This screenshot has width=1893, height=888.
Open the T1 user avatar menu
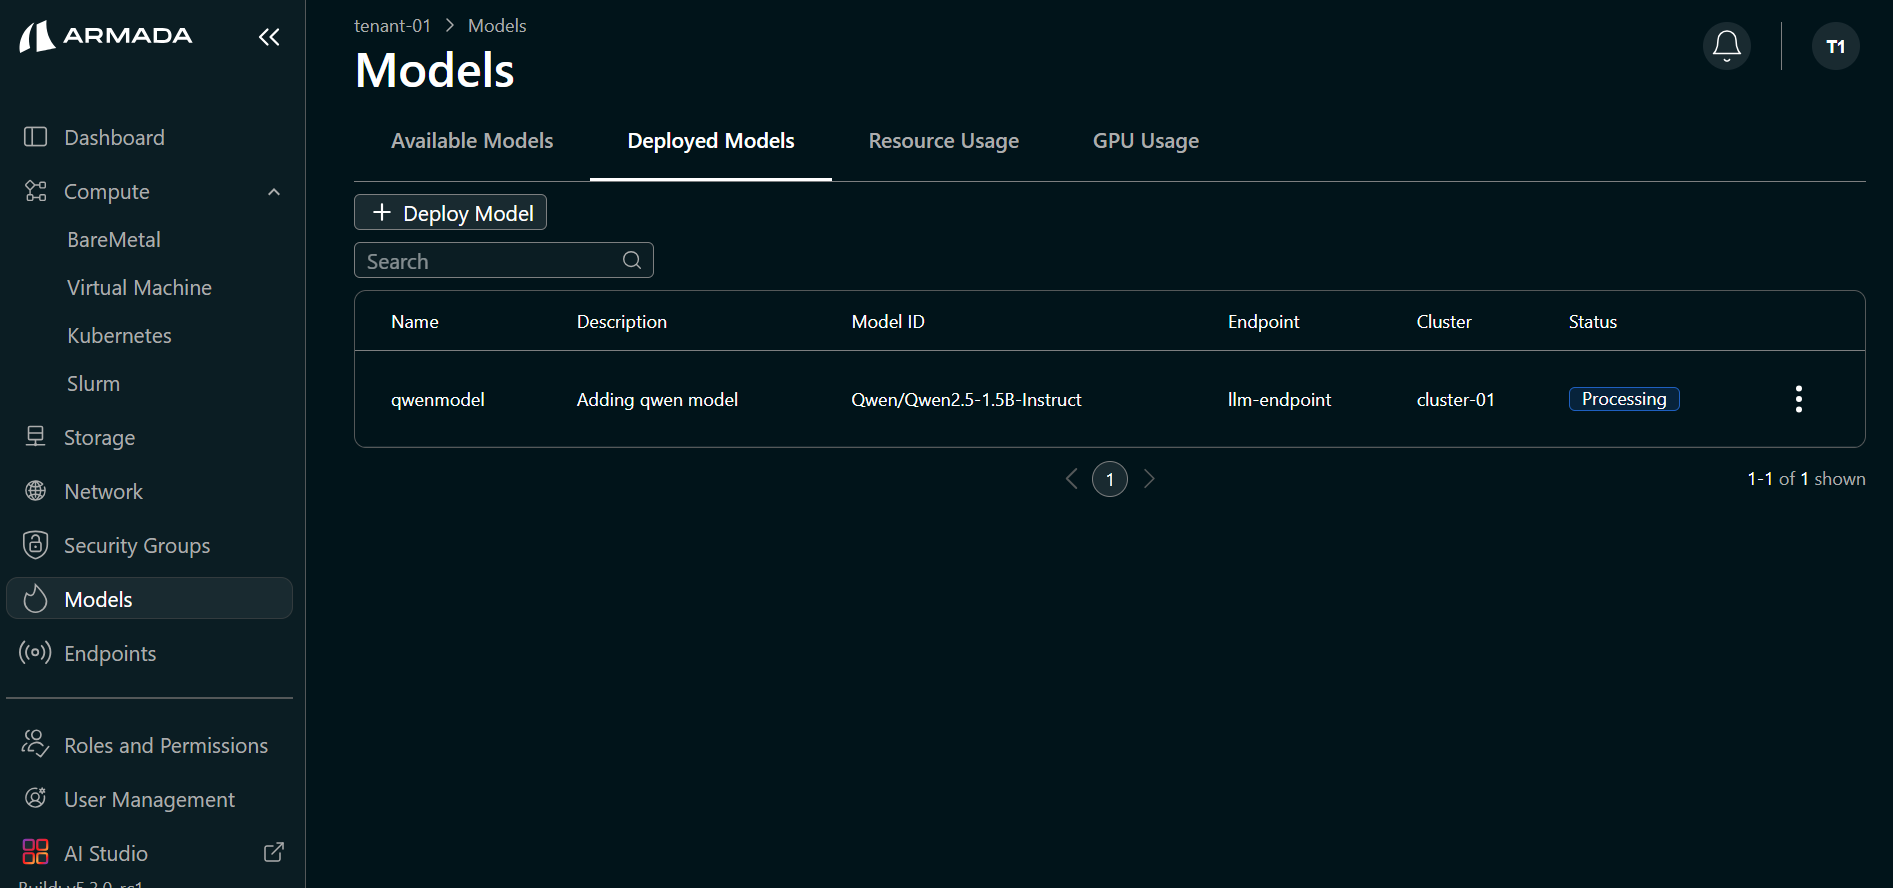pyautogui.click(x=1836, y=46)
